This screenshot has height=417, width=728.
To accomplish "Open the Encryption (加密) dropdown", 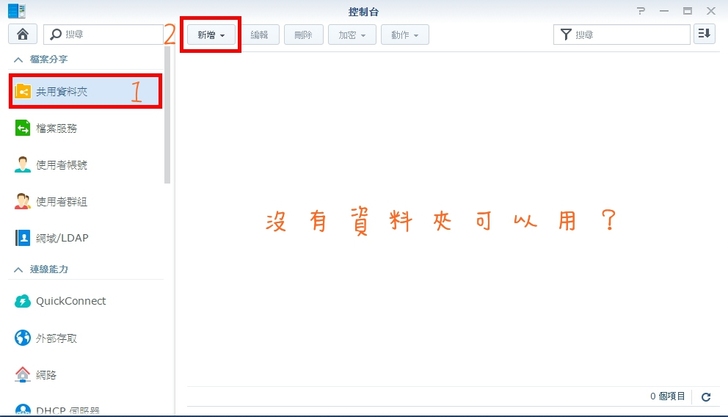I will coord(352,35).
